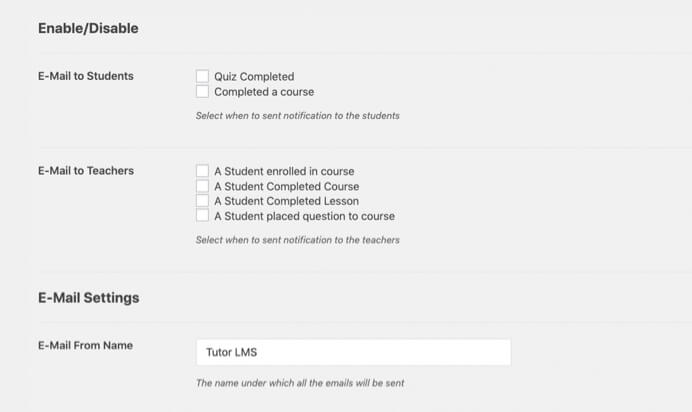
Task: Check the A Student placed question to course box
Action: (202, 216)
